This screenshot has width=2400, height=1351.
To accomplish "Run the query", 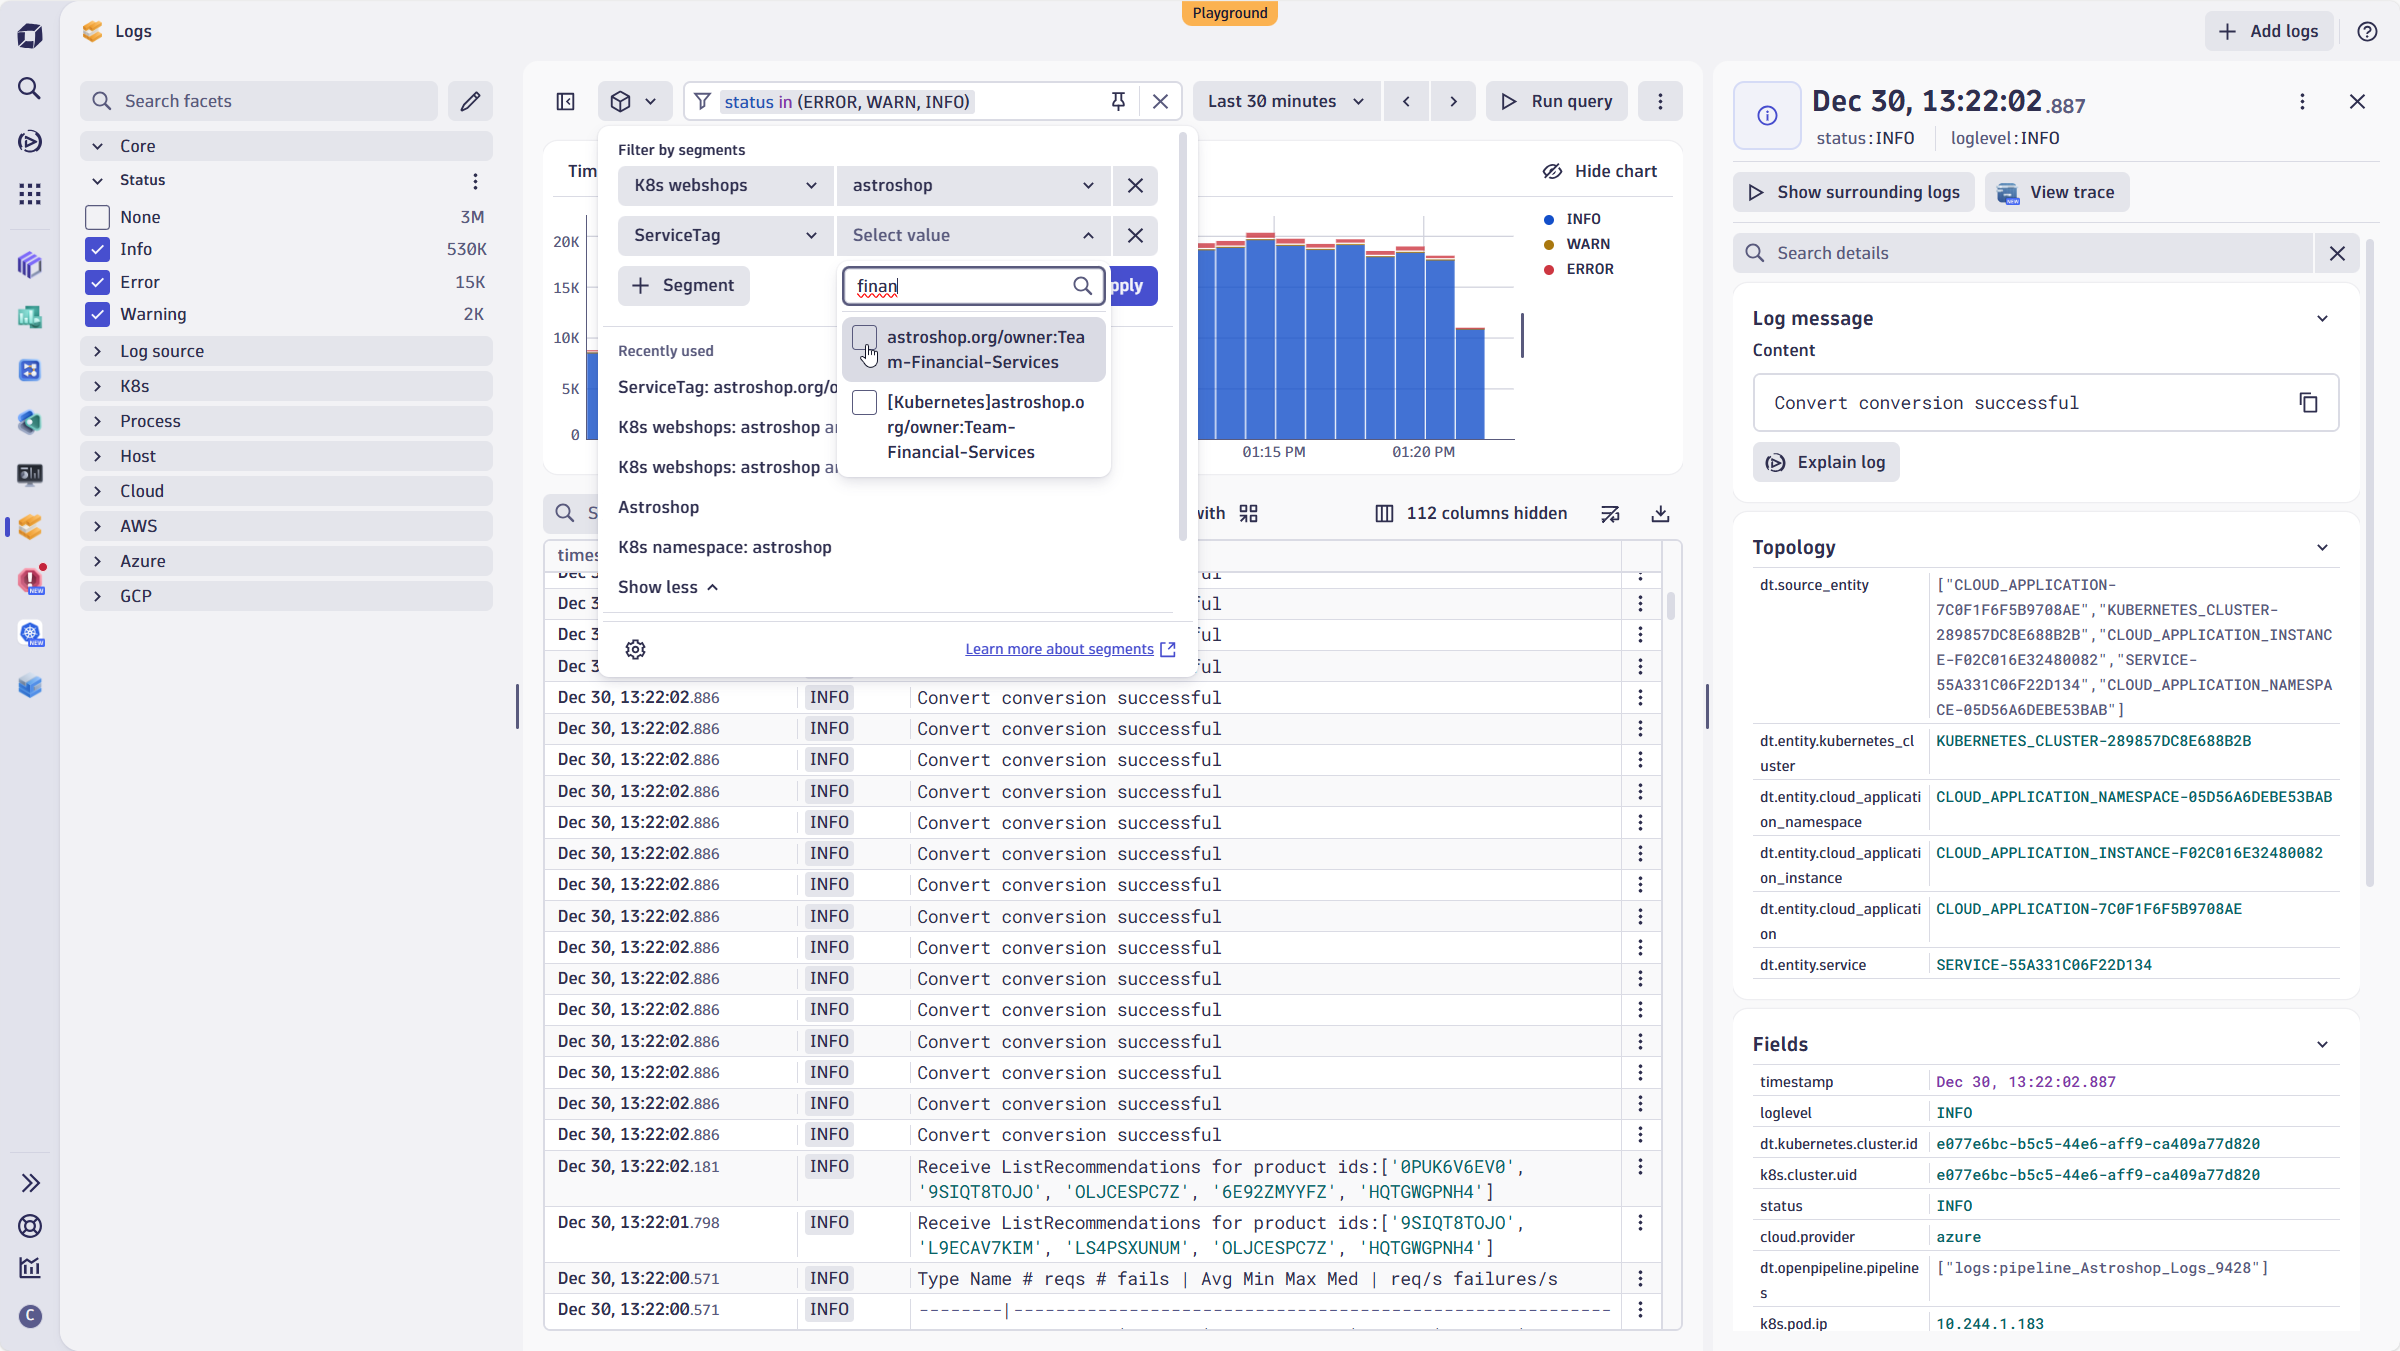I will [x=1556, y=101].
